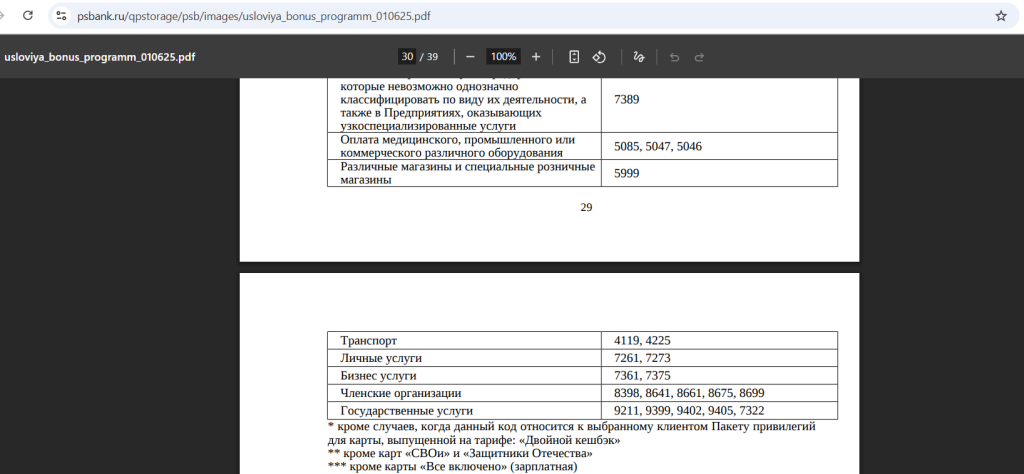This screenshot has height=474, width=1024.
Task: Select the cell '7261, 7273'
Action: pyautogui.click(x=719, y=358)
